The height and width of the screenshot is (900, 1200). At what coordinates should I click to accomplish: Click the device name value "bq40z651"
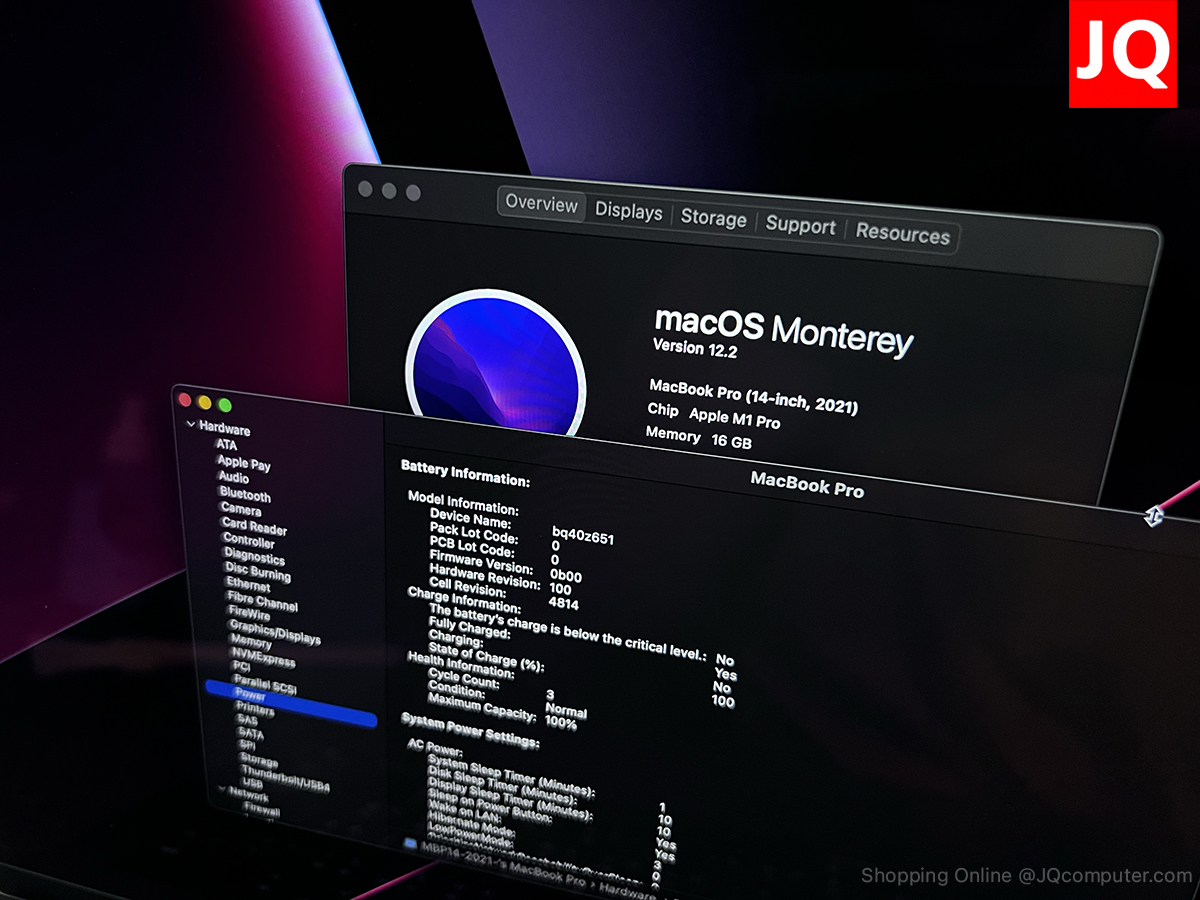(583, 537)
